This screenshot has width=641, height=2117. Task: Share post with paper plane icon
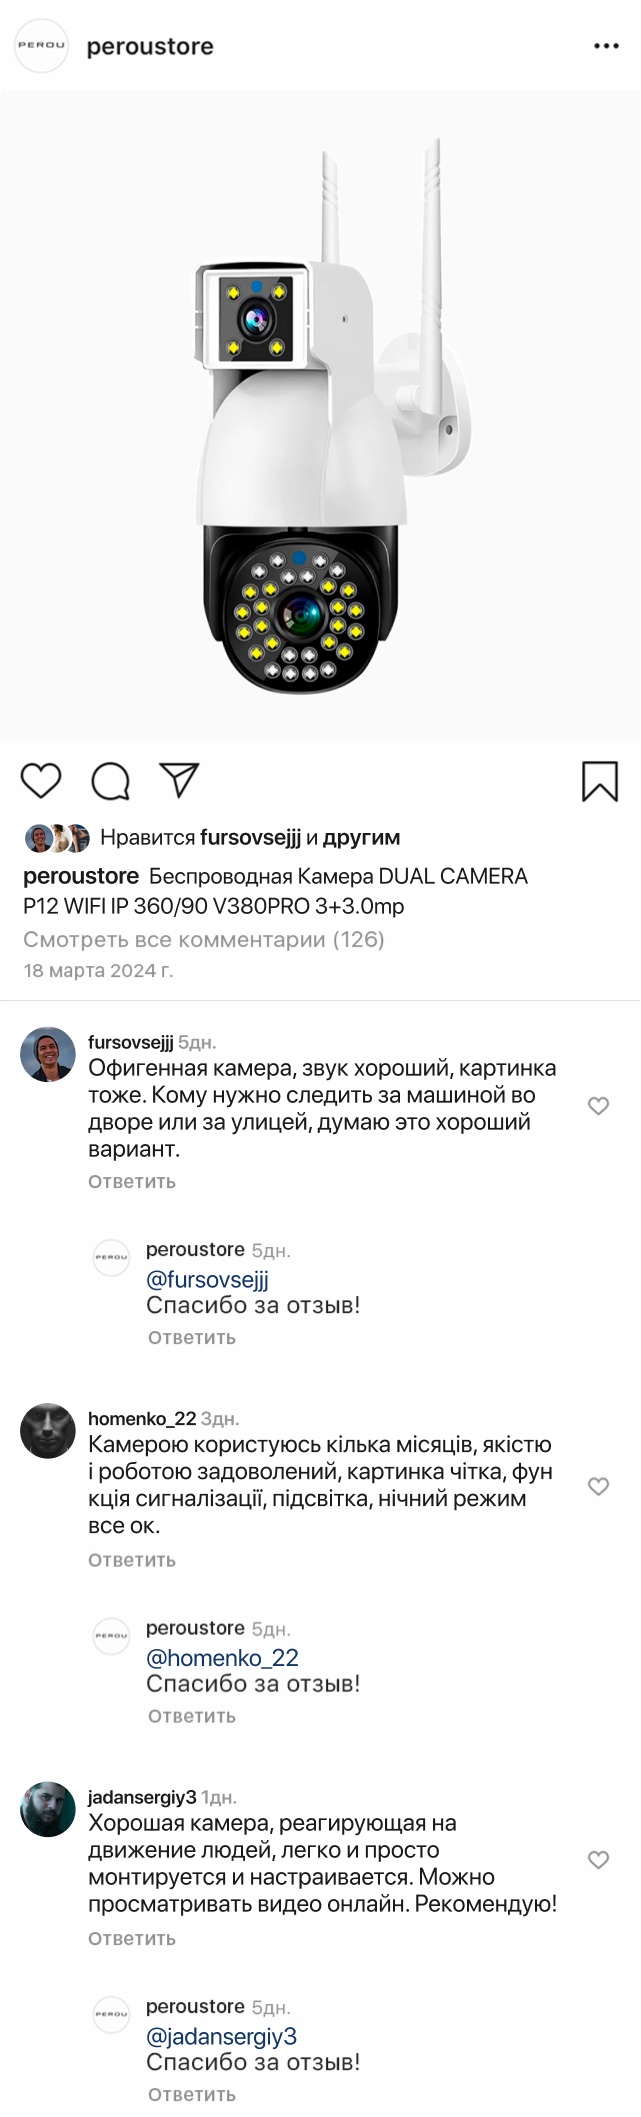click(x=180, y=780)
